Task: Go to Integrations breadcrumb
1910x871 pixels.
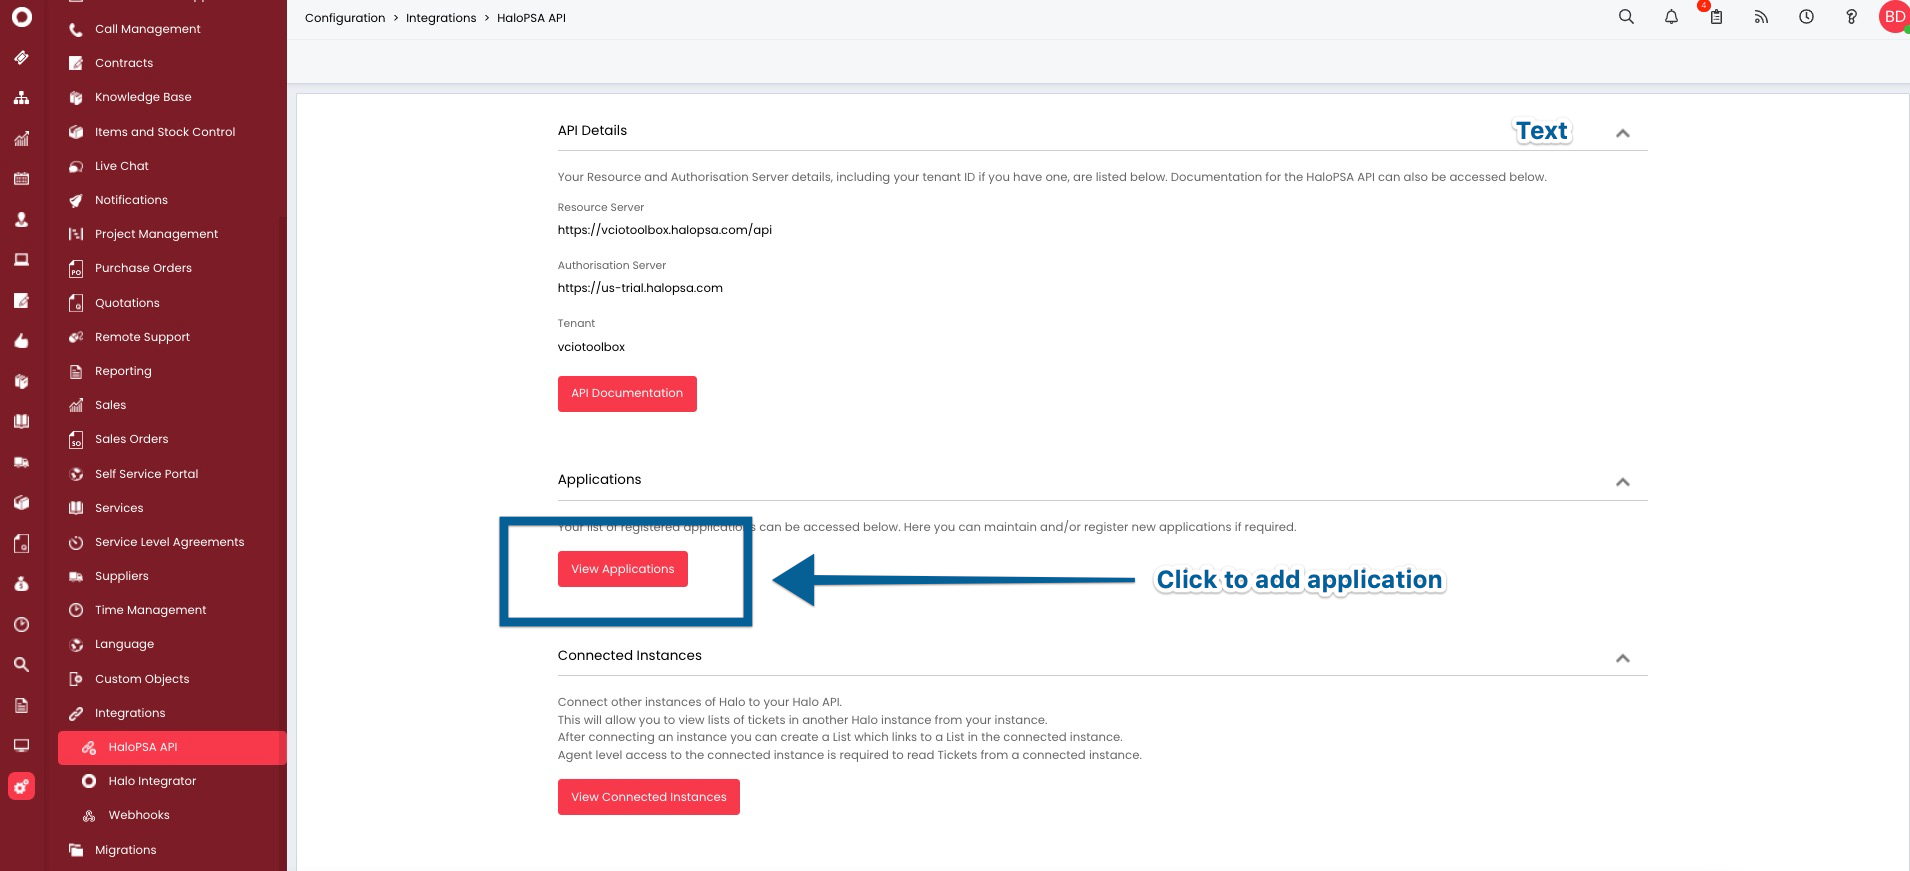Action: [x=441, y=18]
